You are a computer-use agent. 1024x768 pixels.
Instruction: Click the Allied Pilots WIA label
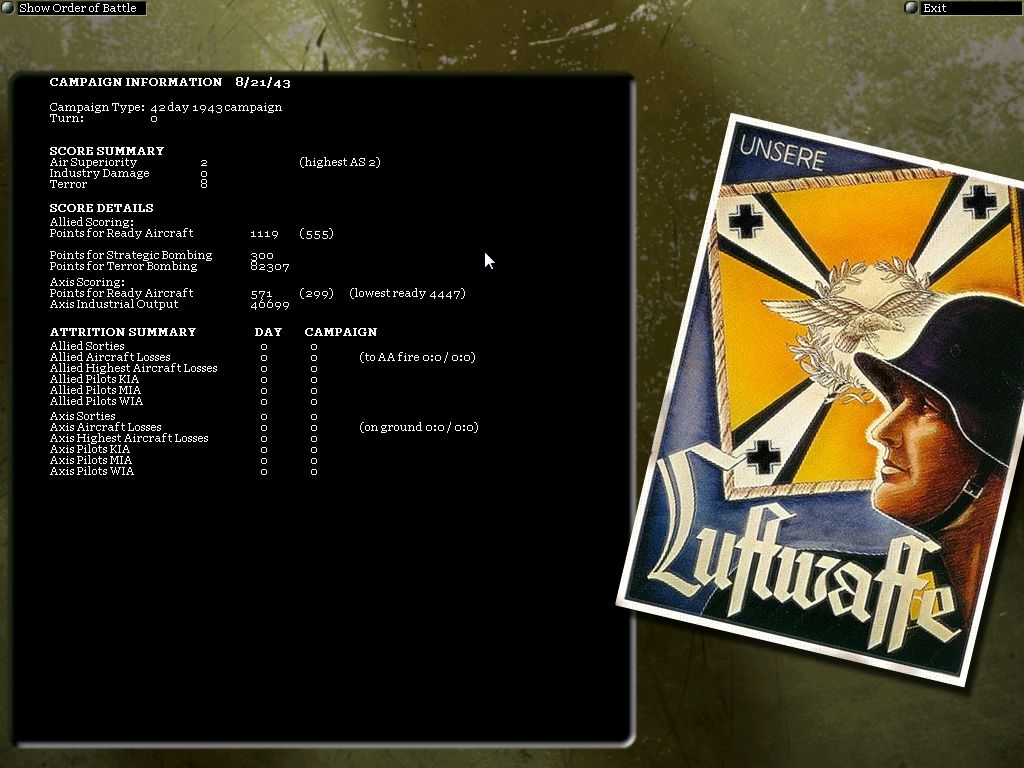96,402
